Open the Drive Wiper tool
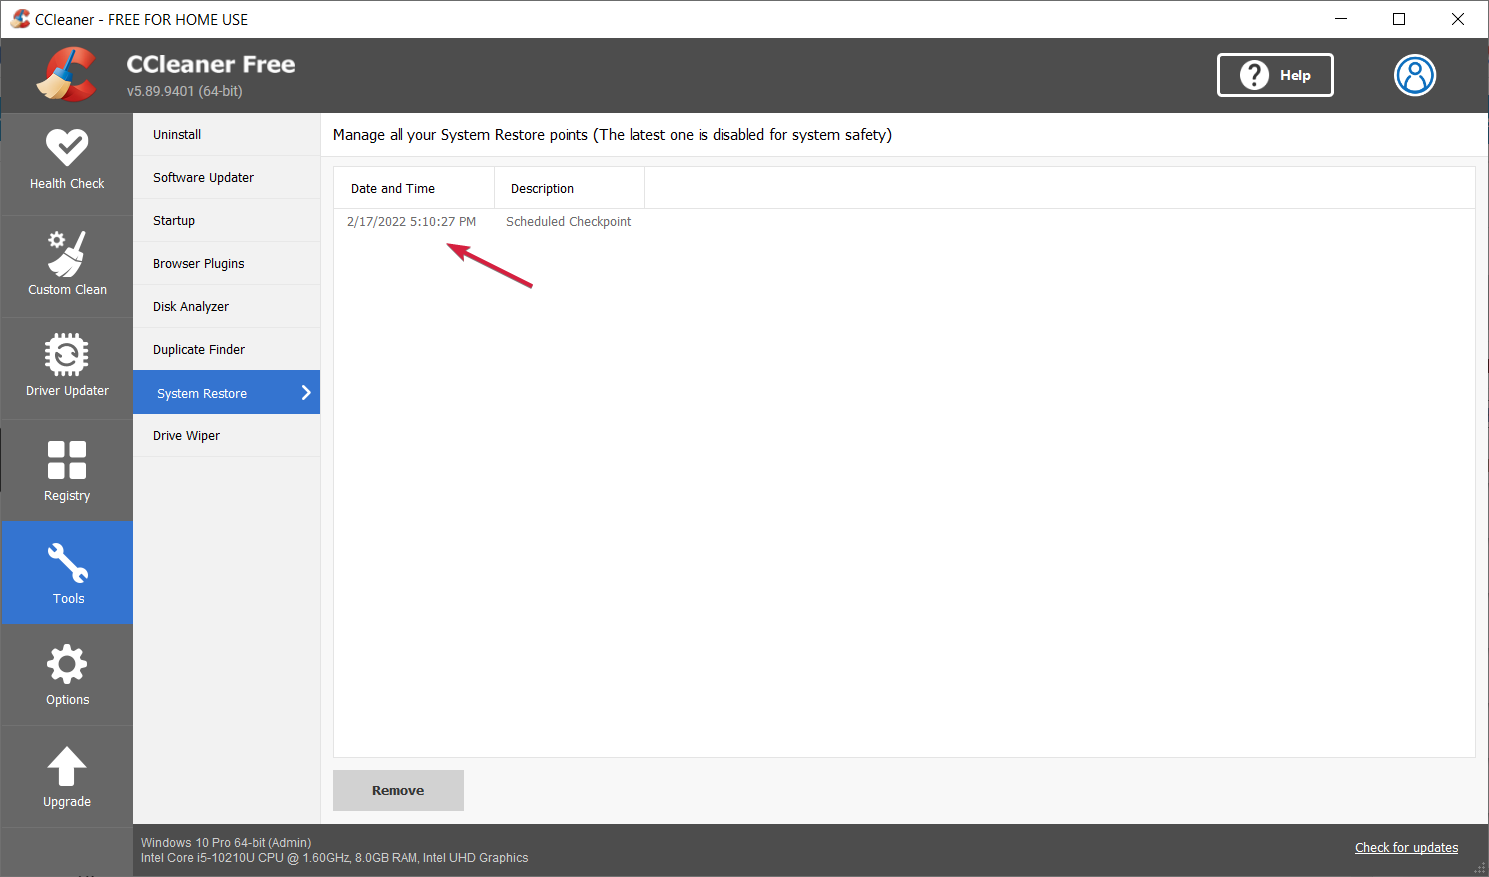The height and width of the screenshot is (877, 1489). point(227,436)
